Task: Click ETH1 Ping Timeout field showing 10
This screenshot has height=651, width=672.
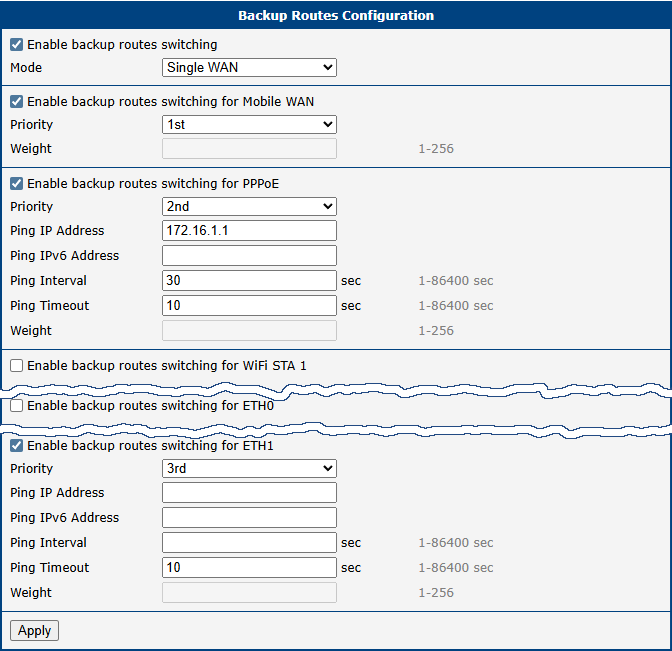Action: pyautogui.click(x=249, y=567)
